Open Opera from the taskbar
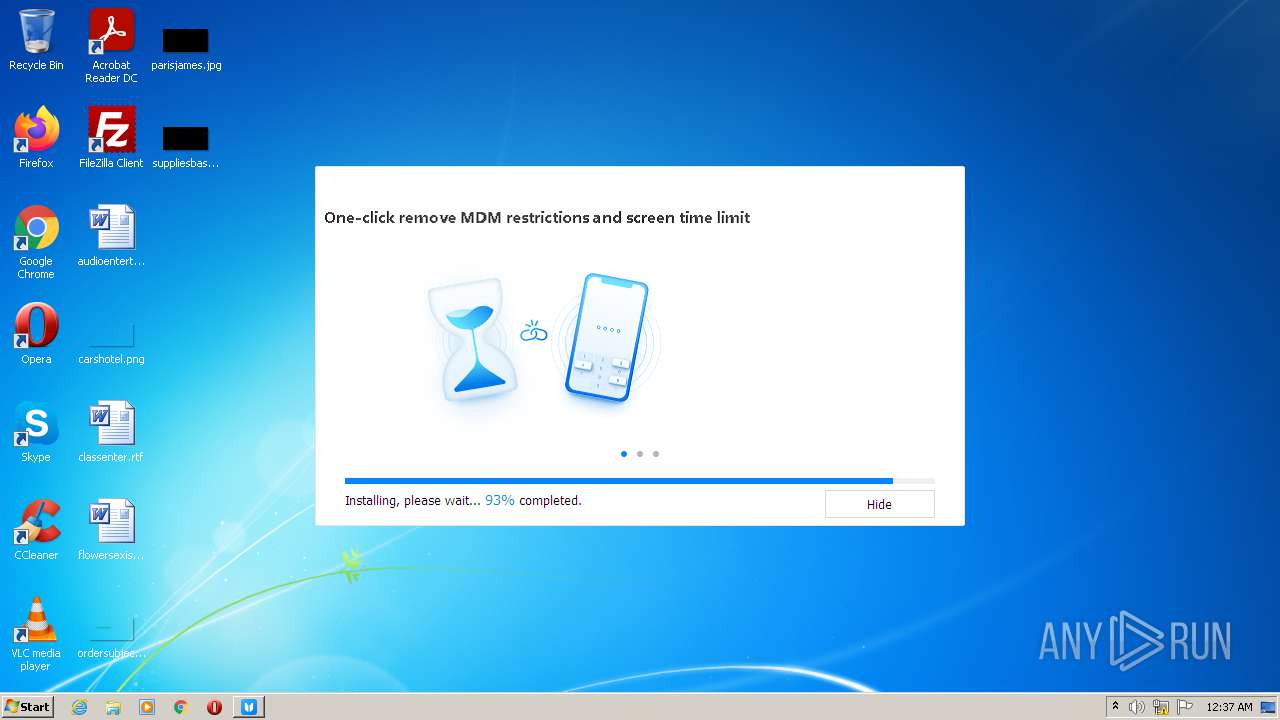Screen dimensions: 1280x720 click(x=214, y=707)
